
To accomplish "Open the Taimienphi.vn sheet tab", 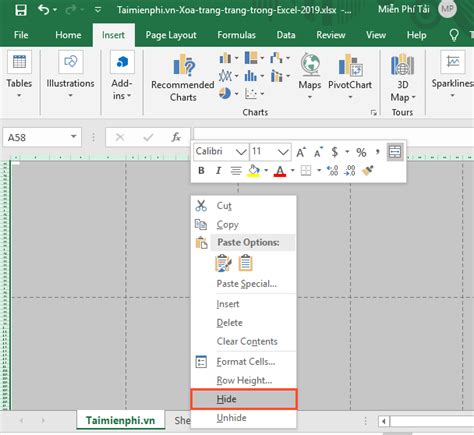I will (x=120, y=420).
